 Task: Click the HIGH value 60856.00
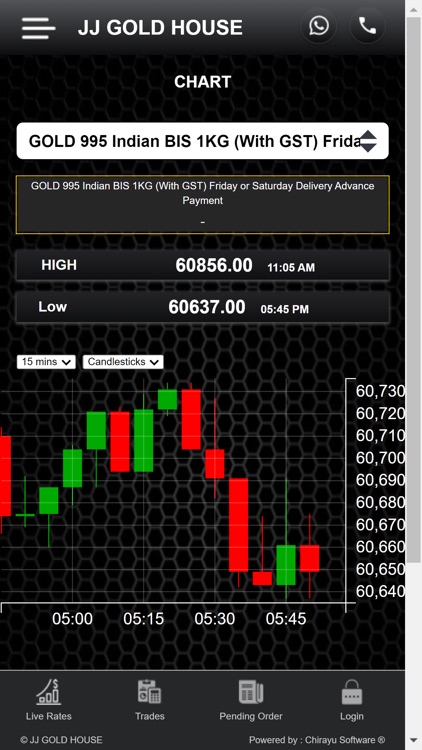pyautogui.click(x=214, y=265)
